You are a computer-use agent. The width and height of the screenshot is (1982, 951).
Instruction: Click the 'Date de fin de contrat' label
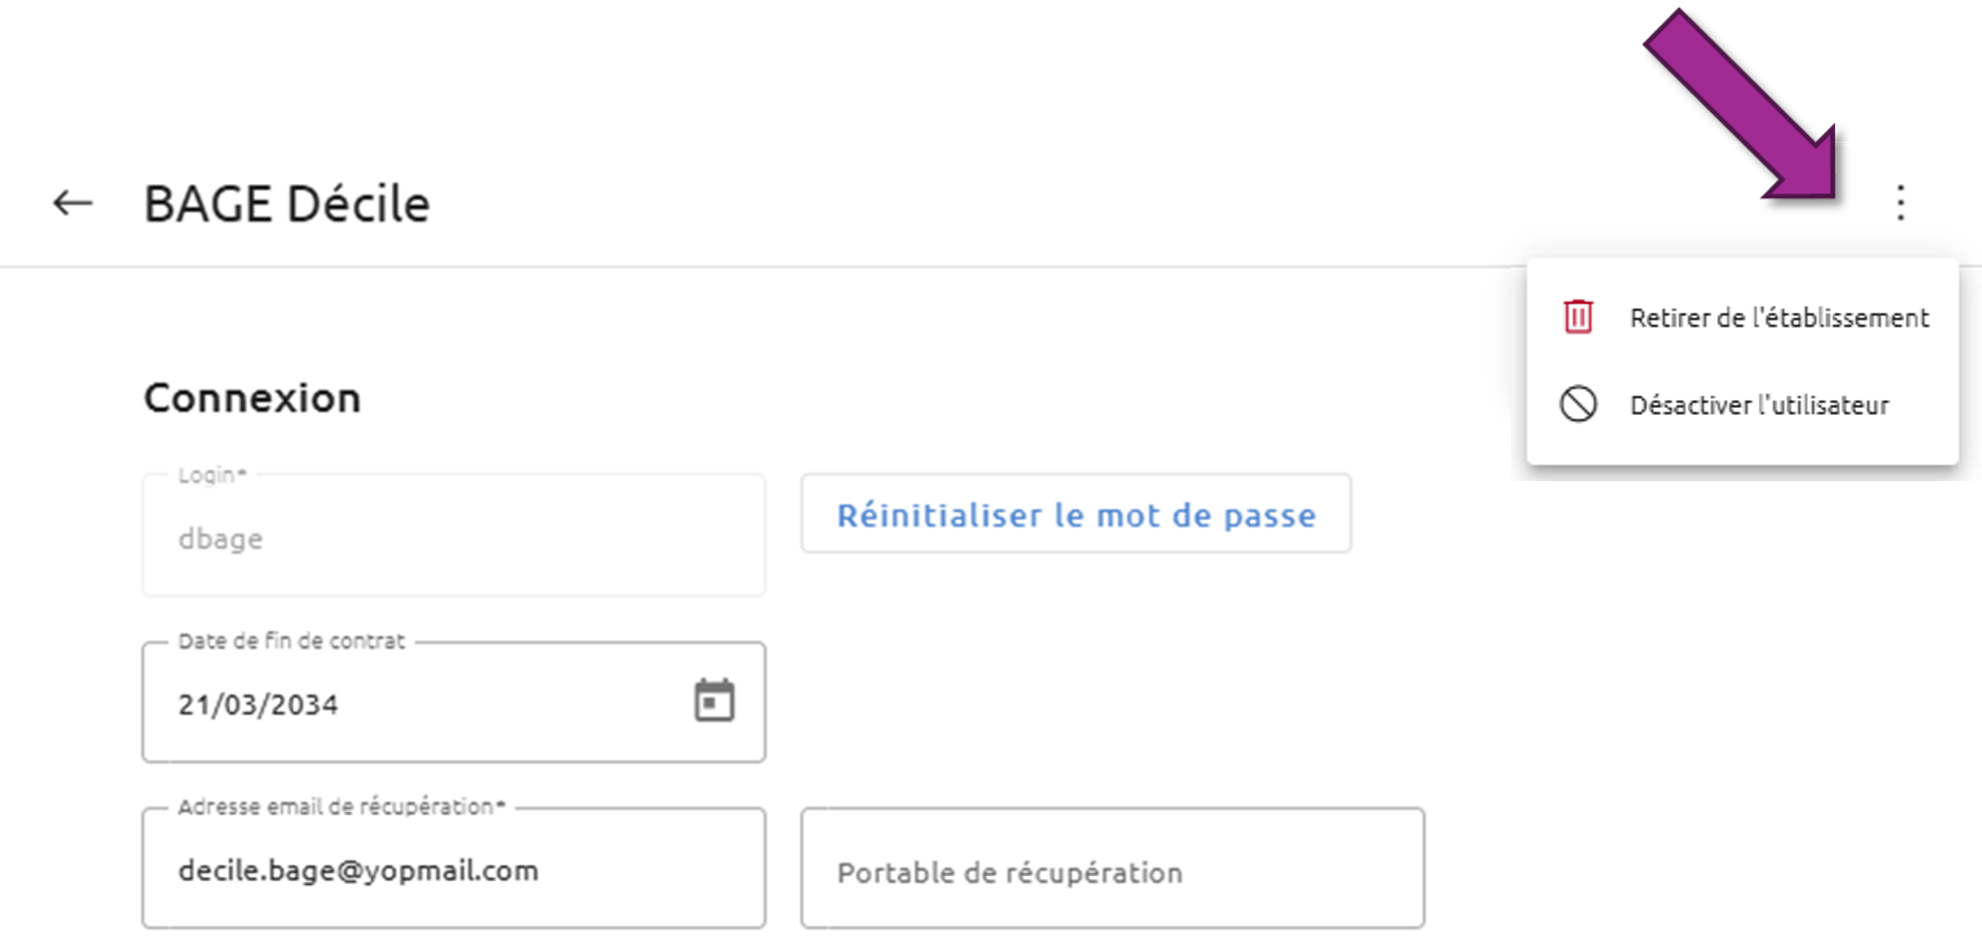[x=291, y=641]
